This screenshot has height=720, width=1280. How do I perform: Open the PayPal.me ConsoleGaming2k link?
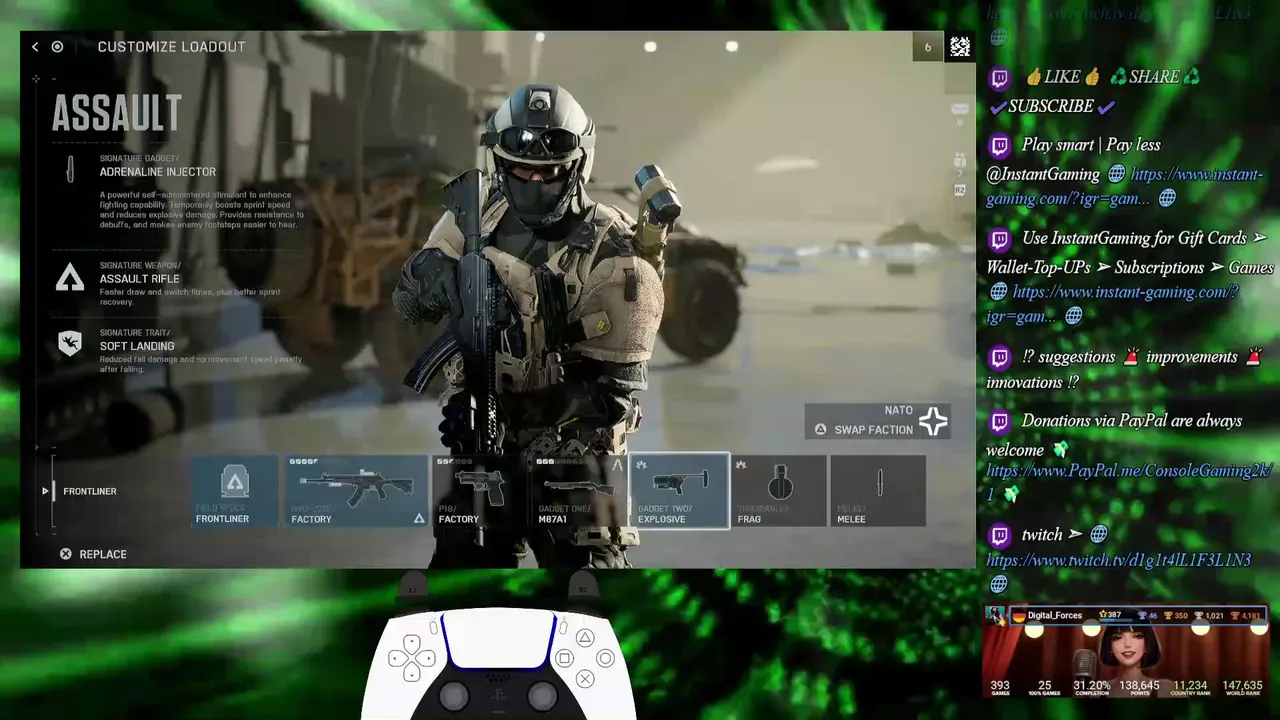pos(1129,482)
